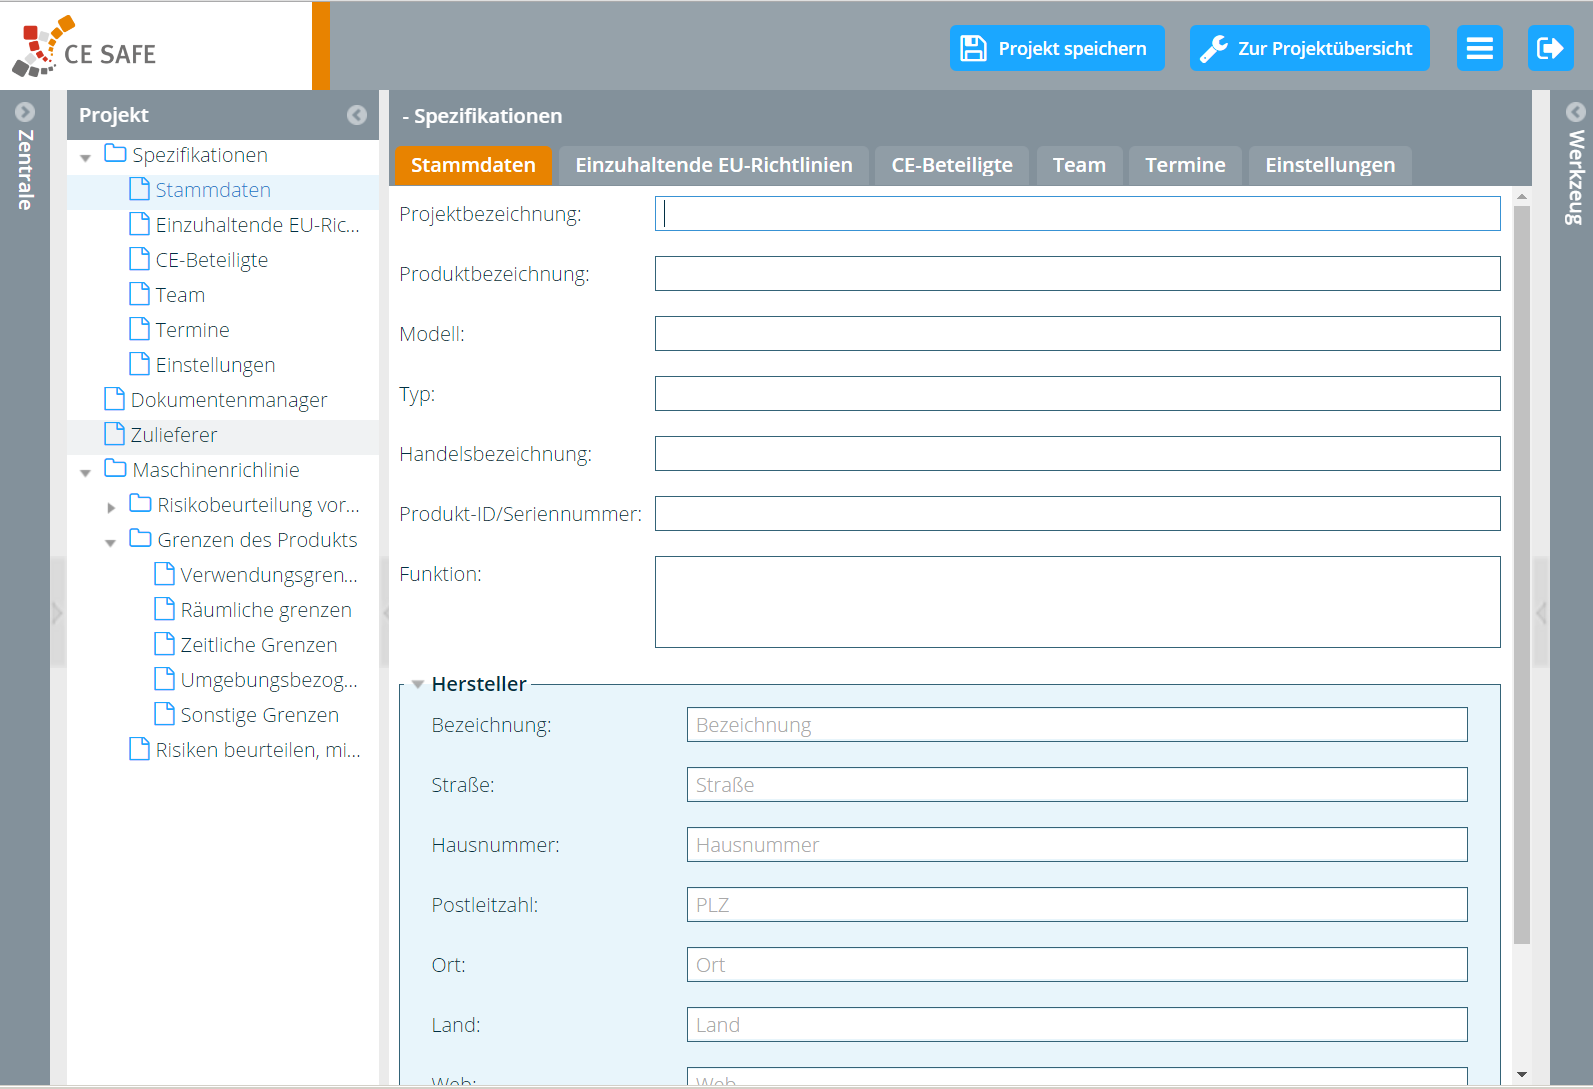Click the Handelsbezeichnung input field

1077,453
